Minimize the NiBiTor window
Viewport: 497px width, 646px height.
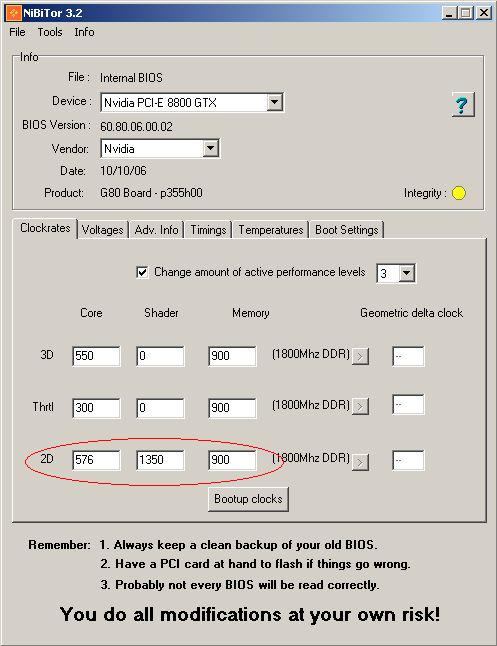[449, 13]
